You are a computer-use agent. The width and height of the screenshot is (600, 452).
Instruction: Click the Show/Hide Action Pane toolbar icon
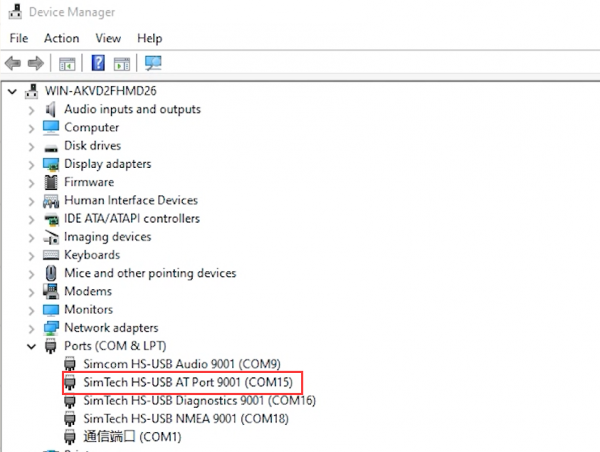(122, 64)
